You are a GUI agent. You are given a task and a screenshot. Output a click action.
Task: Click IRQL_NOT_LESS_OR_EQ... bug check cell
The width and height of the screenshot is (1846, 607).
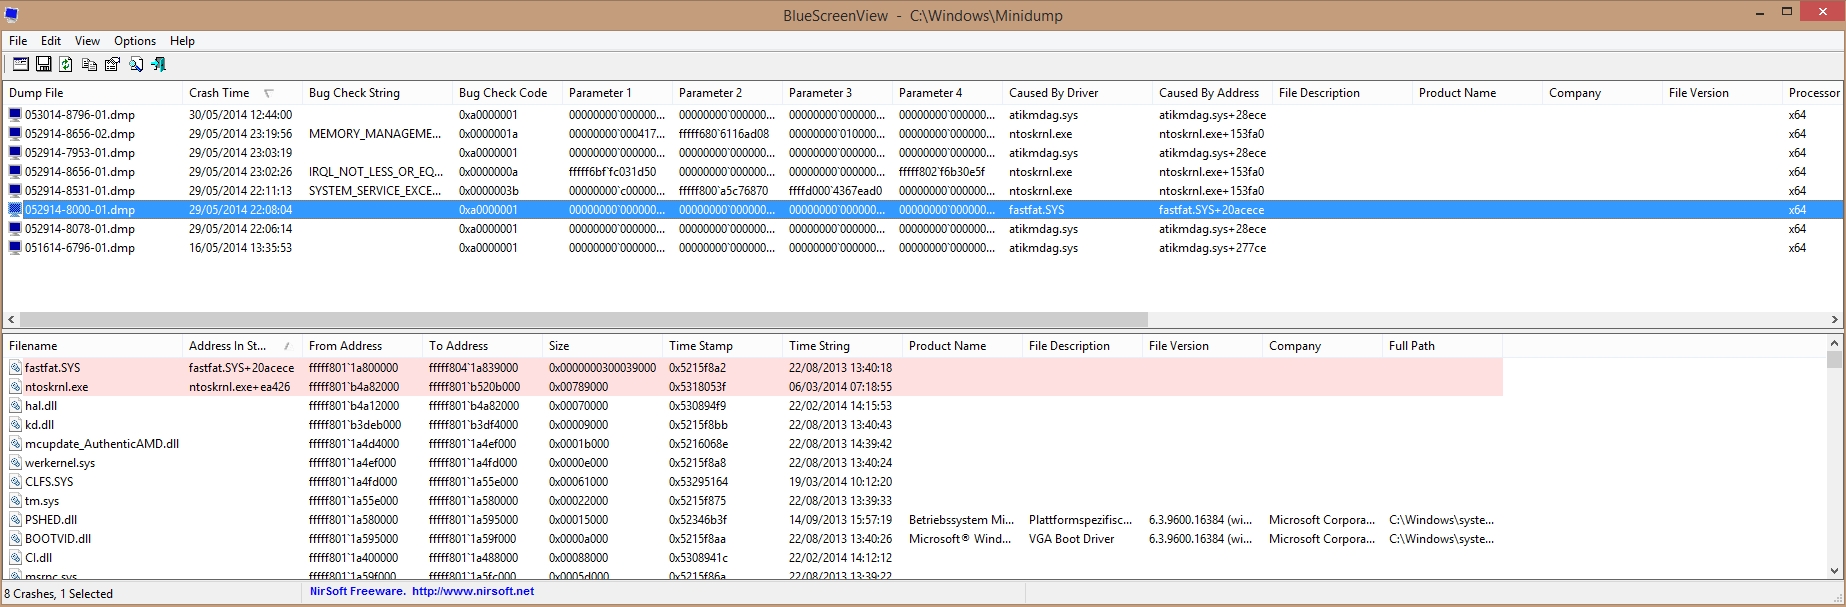coord(378,172)
